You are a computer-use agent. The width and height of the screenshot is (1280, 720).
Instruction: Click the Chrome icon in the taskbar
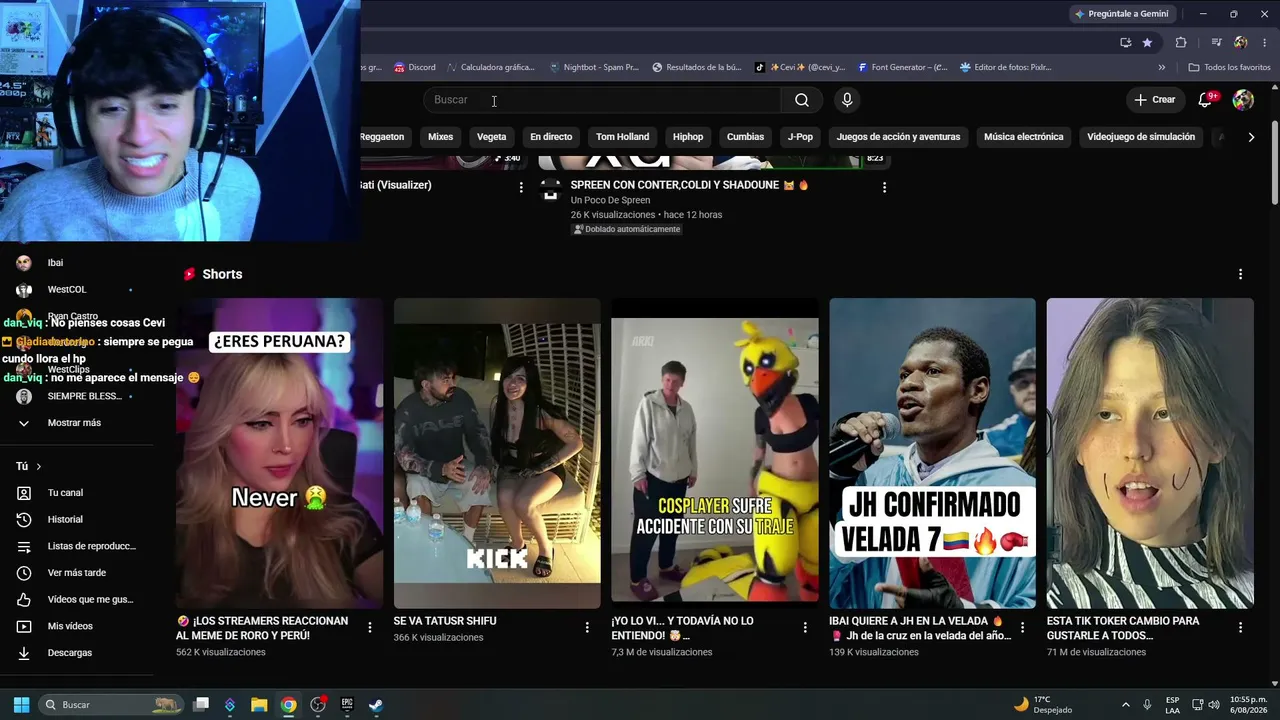coord(288,705)
